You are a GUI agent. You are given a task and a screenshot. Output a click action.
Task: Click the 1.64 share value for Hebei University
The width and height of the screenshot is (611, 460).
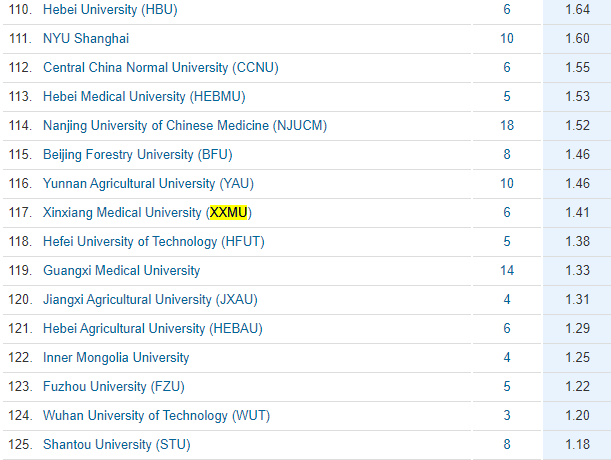click(x=579, y=9)
